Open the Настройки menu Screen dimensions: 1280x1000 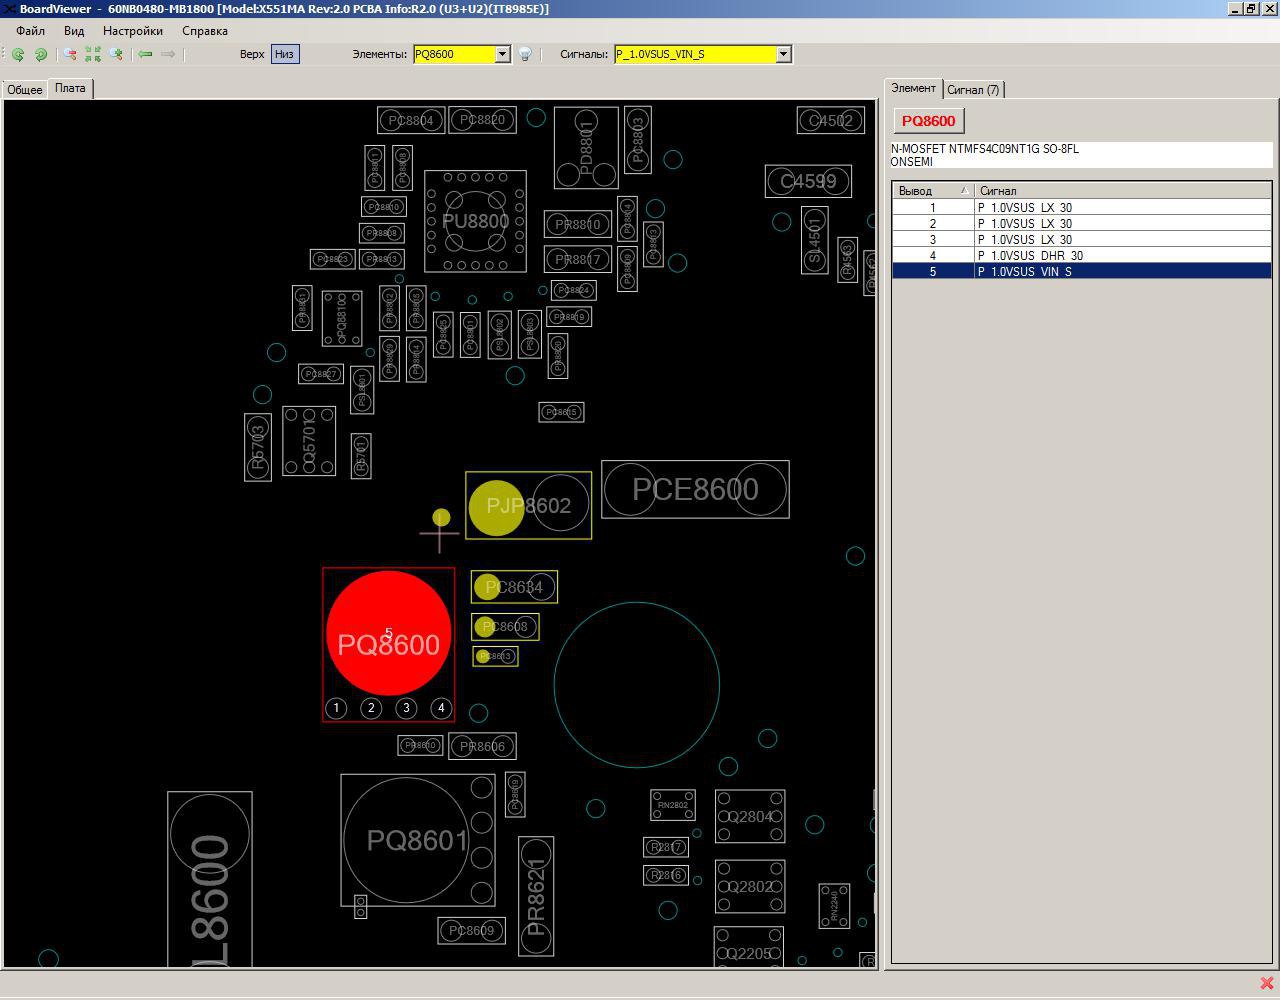point(133,31)
